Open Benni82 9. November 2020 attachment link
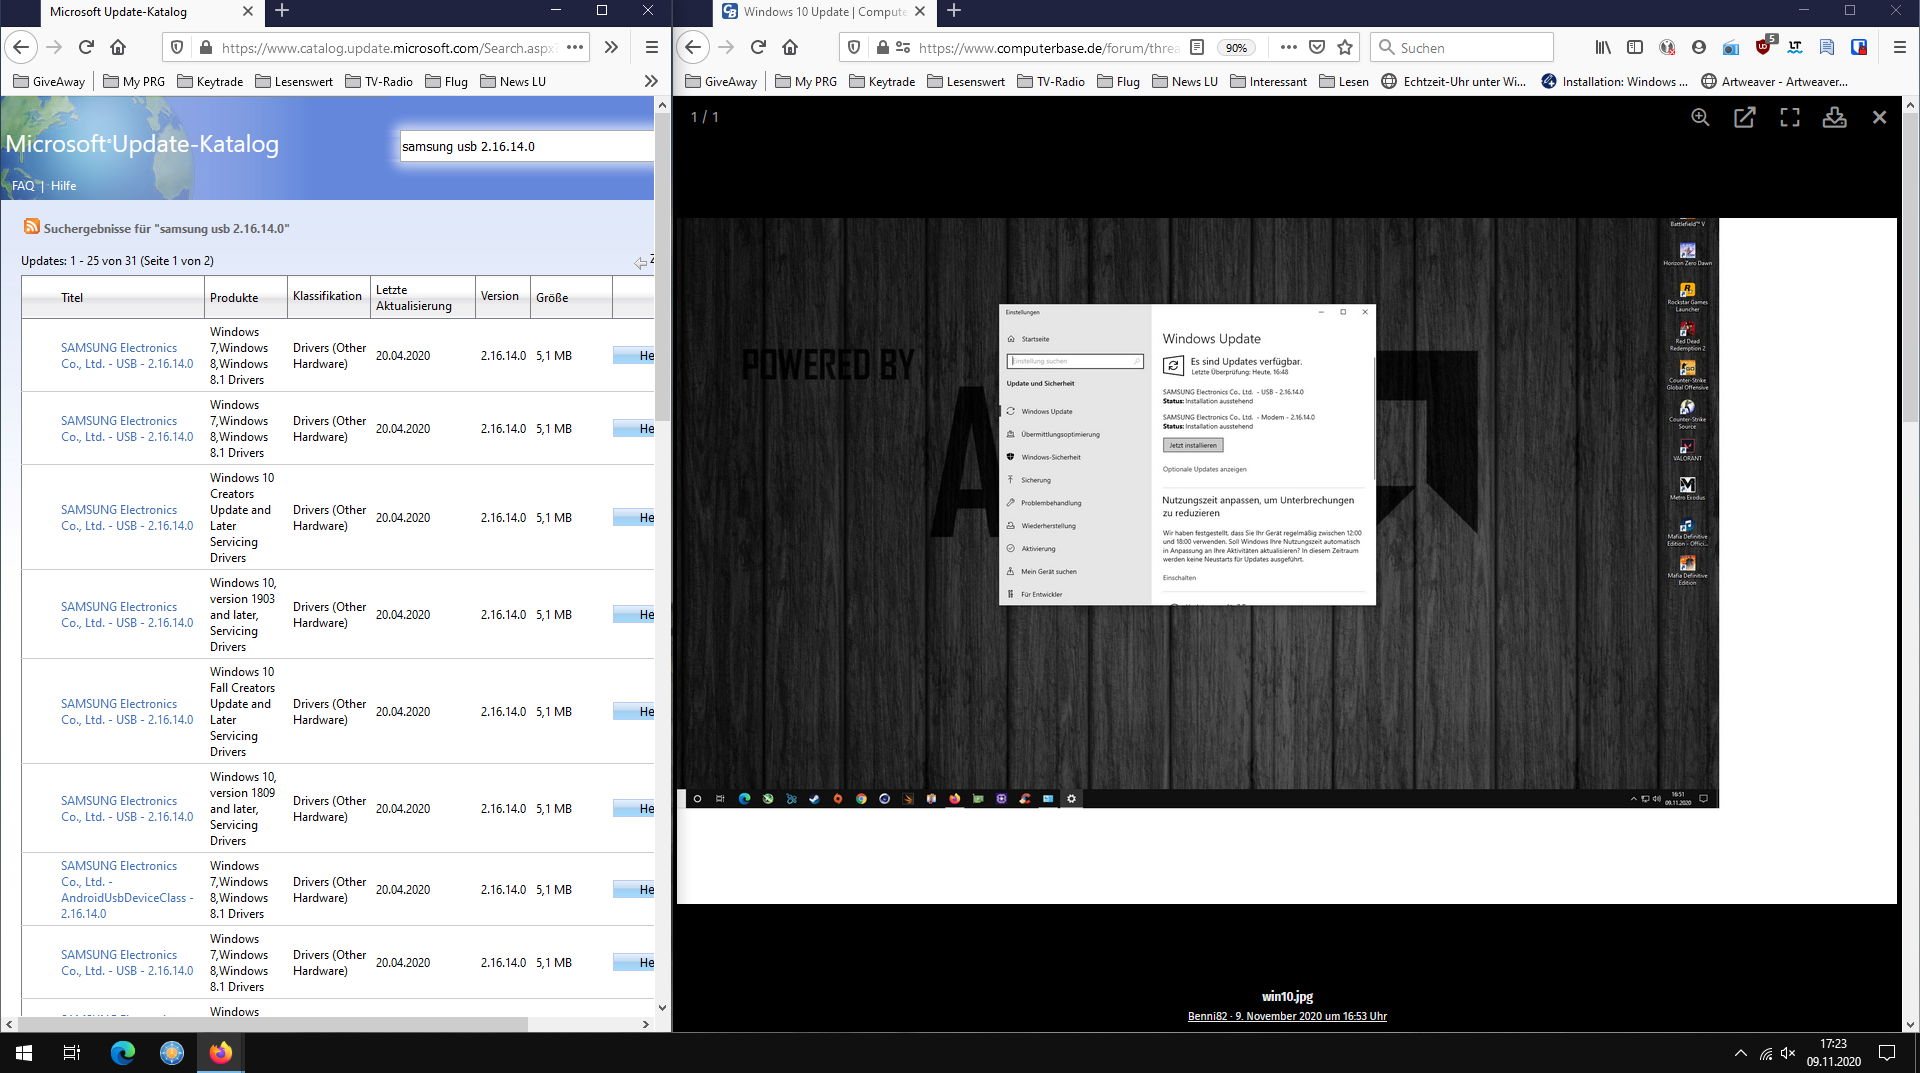 pyautogui.click(x=1287, y=1016)
